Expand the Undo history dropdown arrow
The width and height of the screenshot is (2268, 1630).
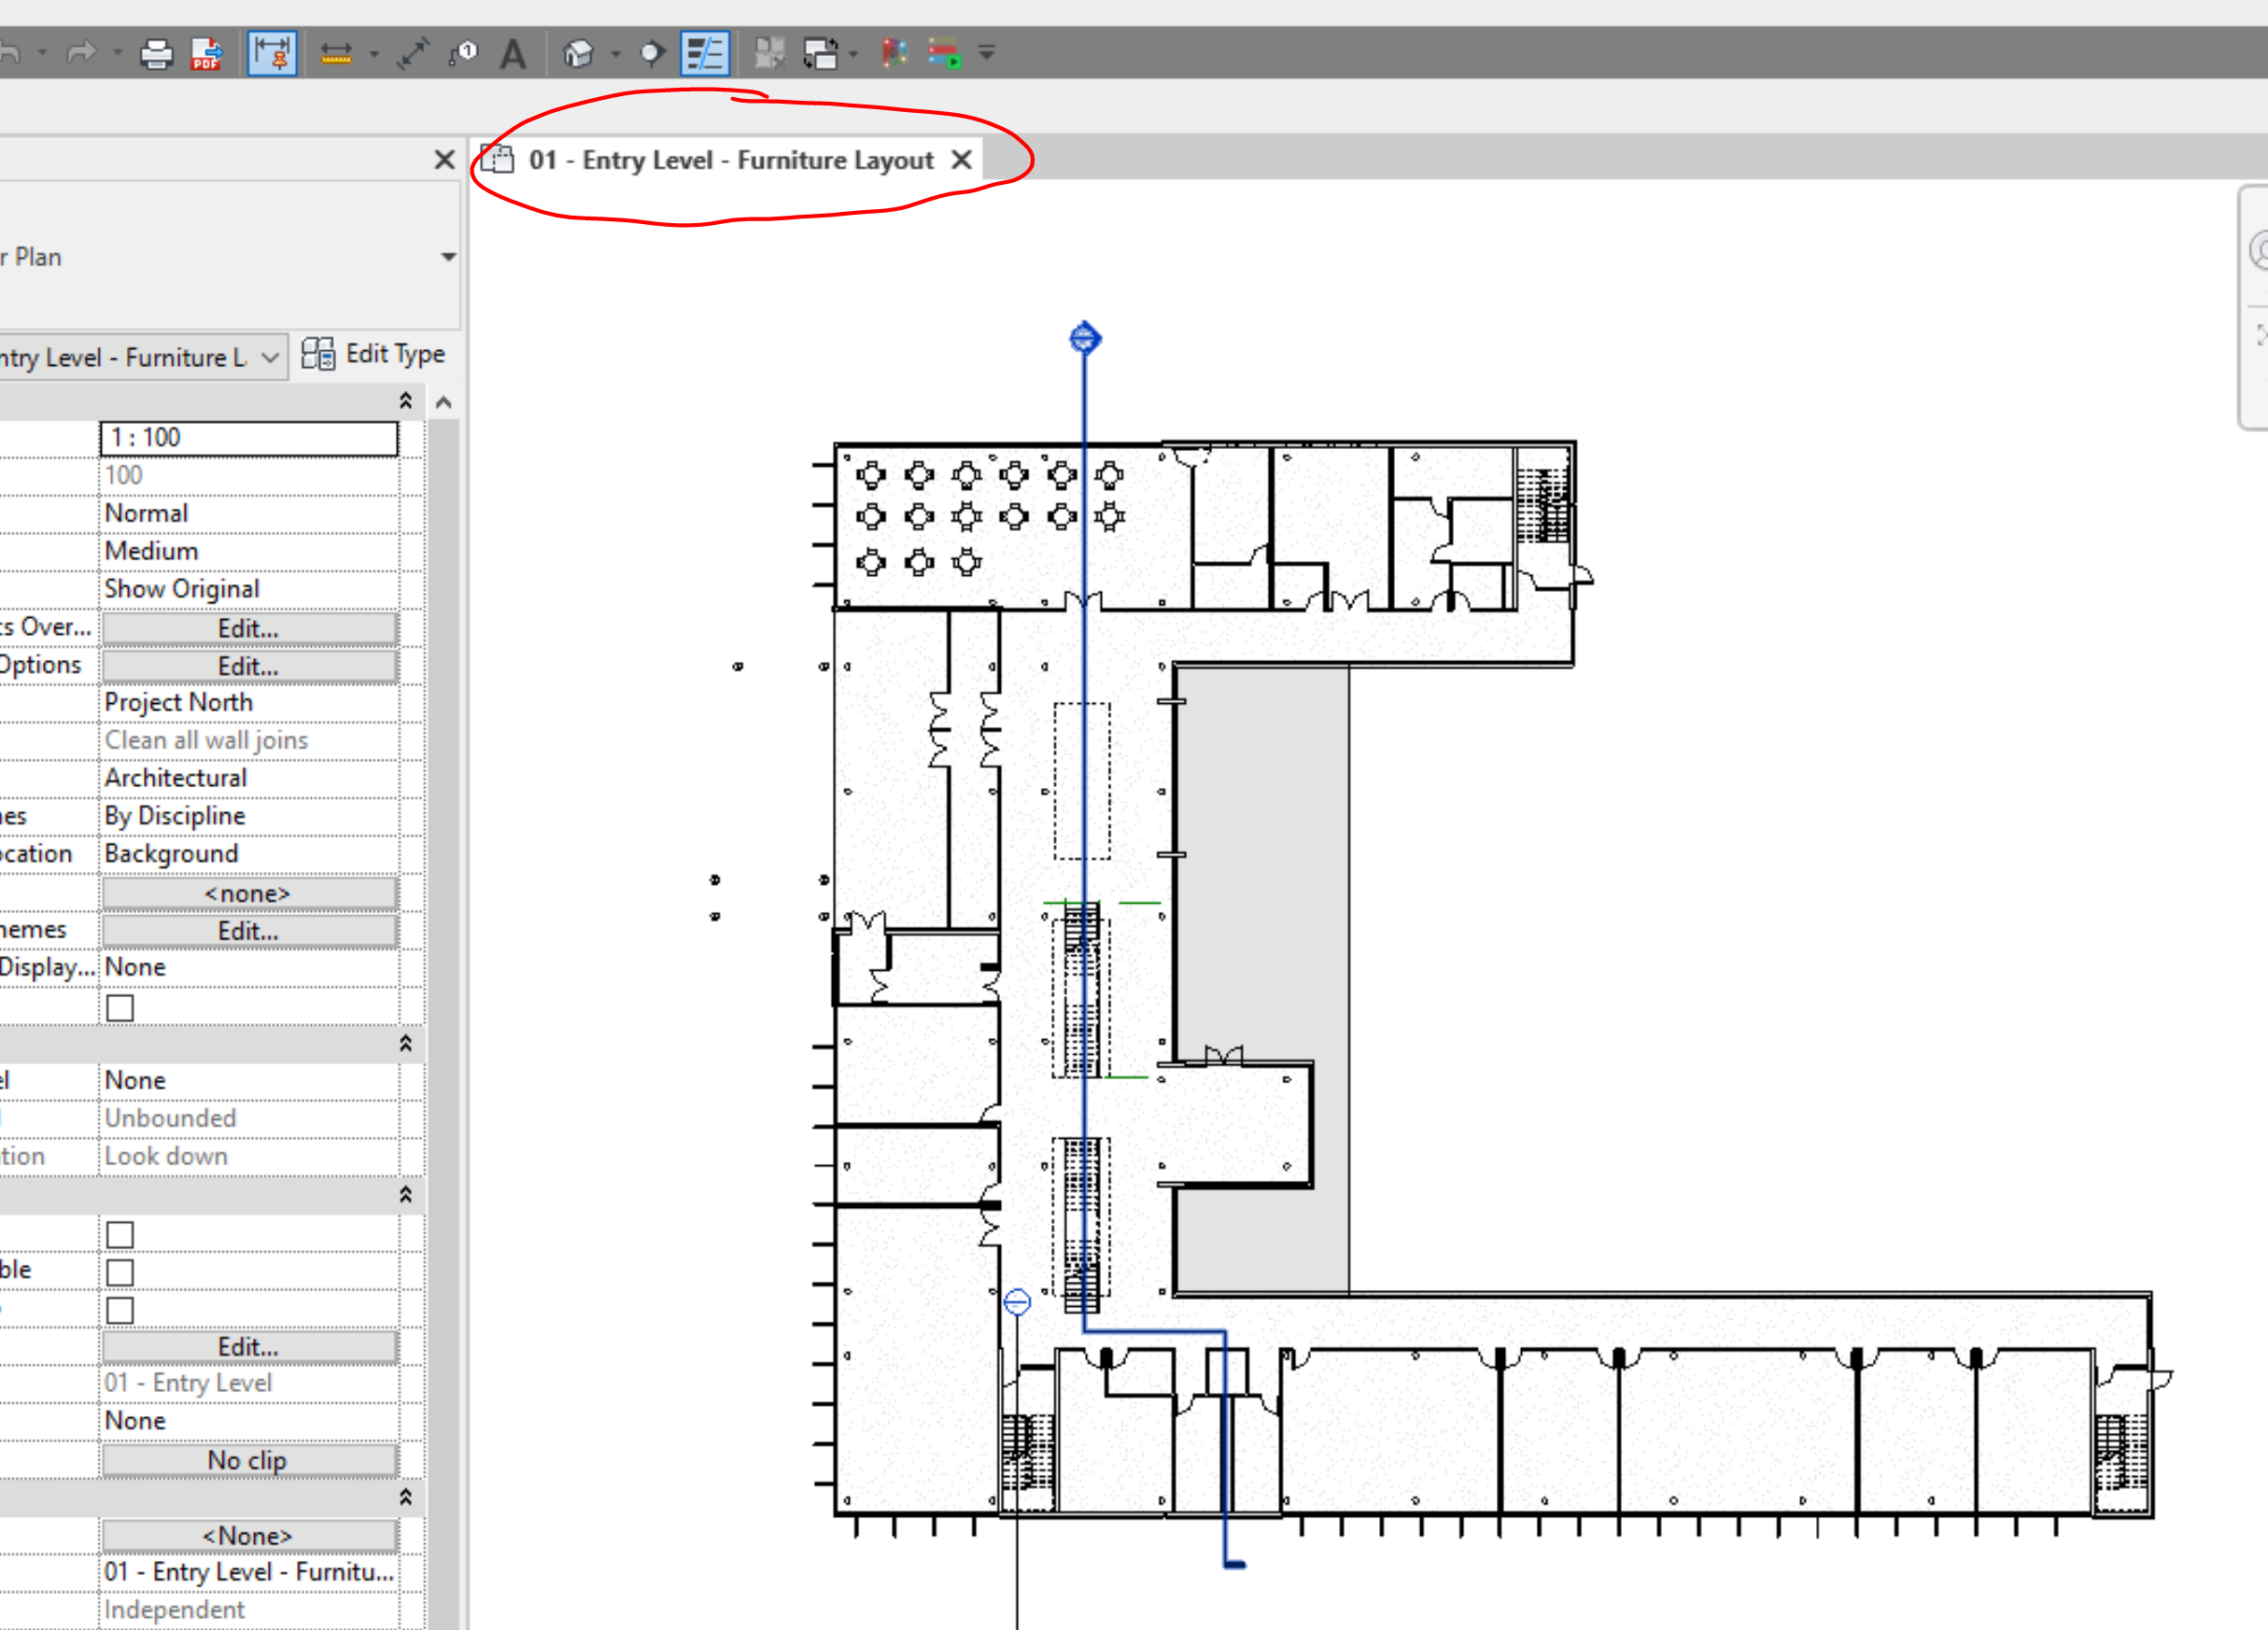click(43, 53)
